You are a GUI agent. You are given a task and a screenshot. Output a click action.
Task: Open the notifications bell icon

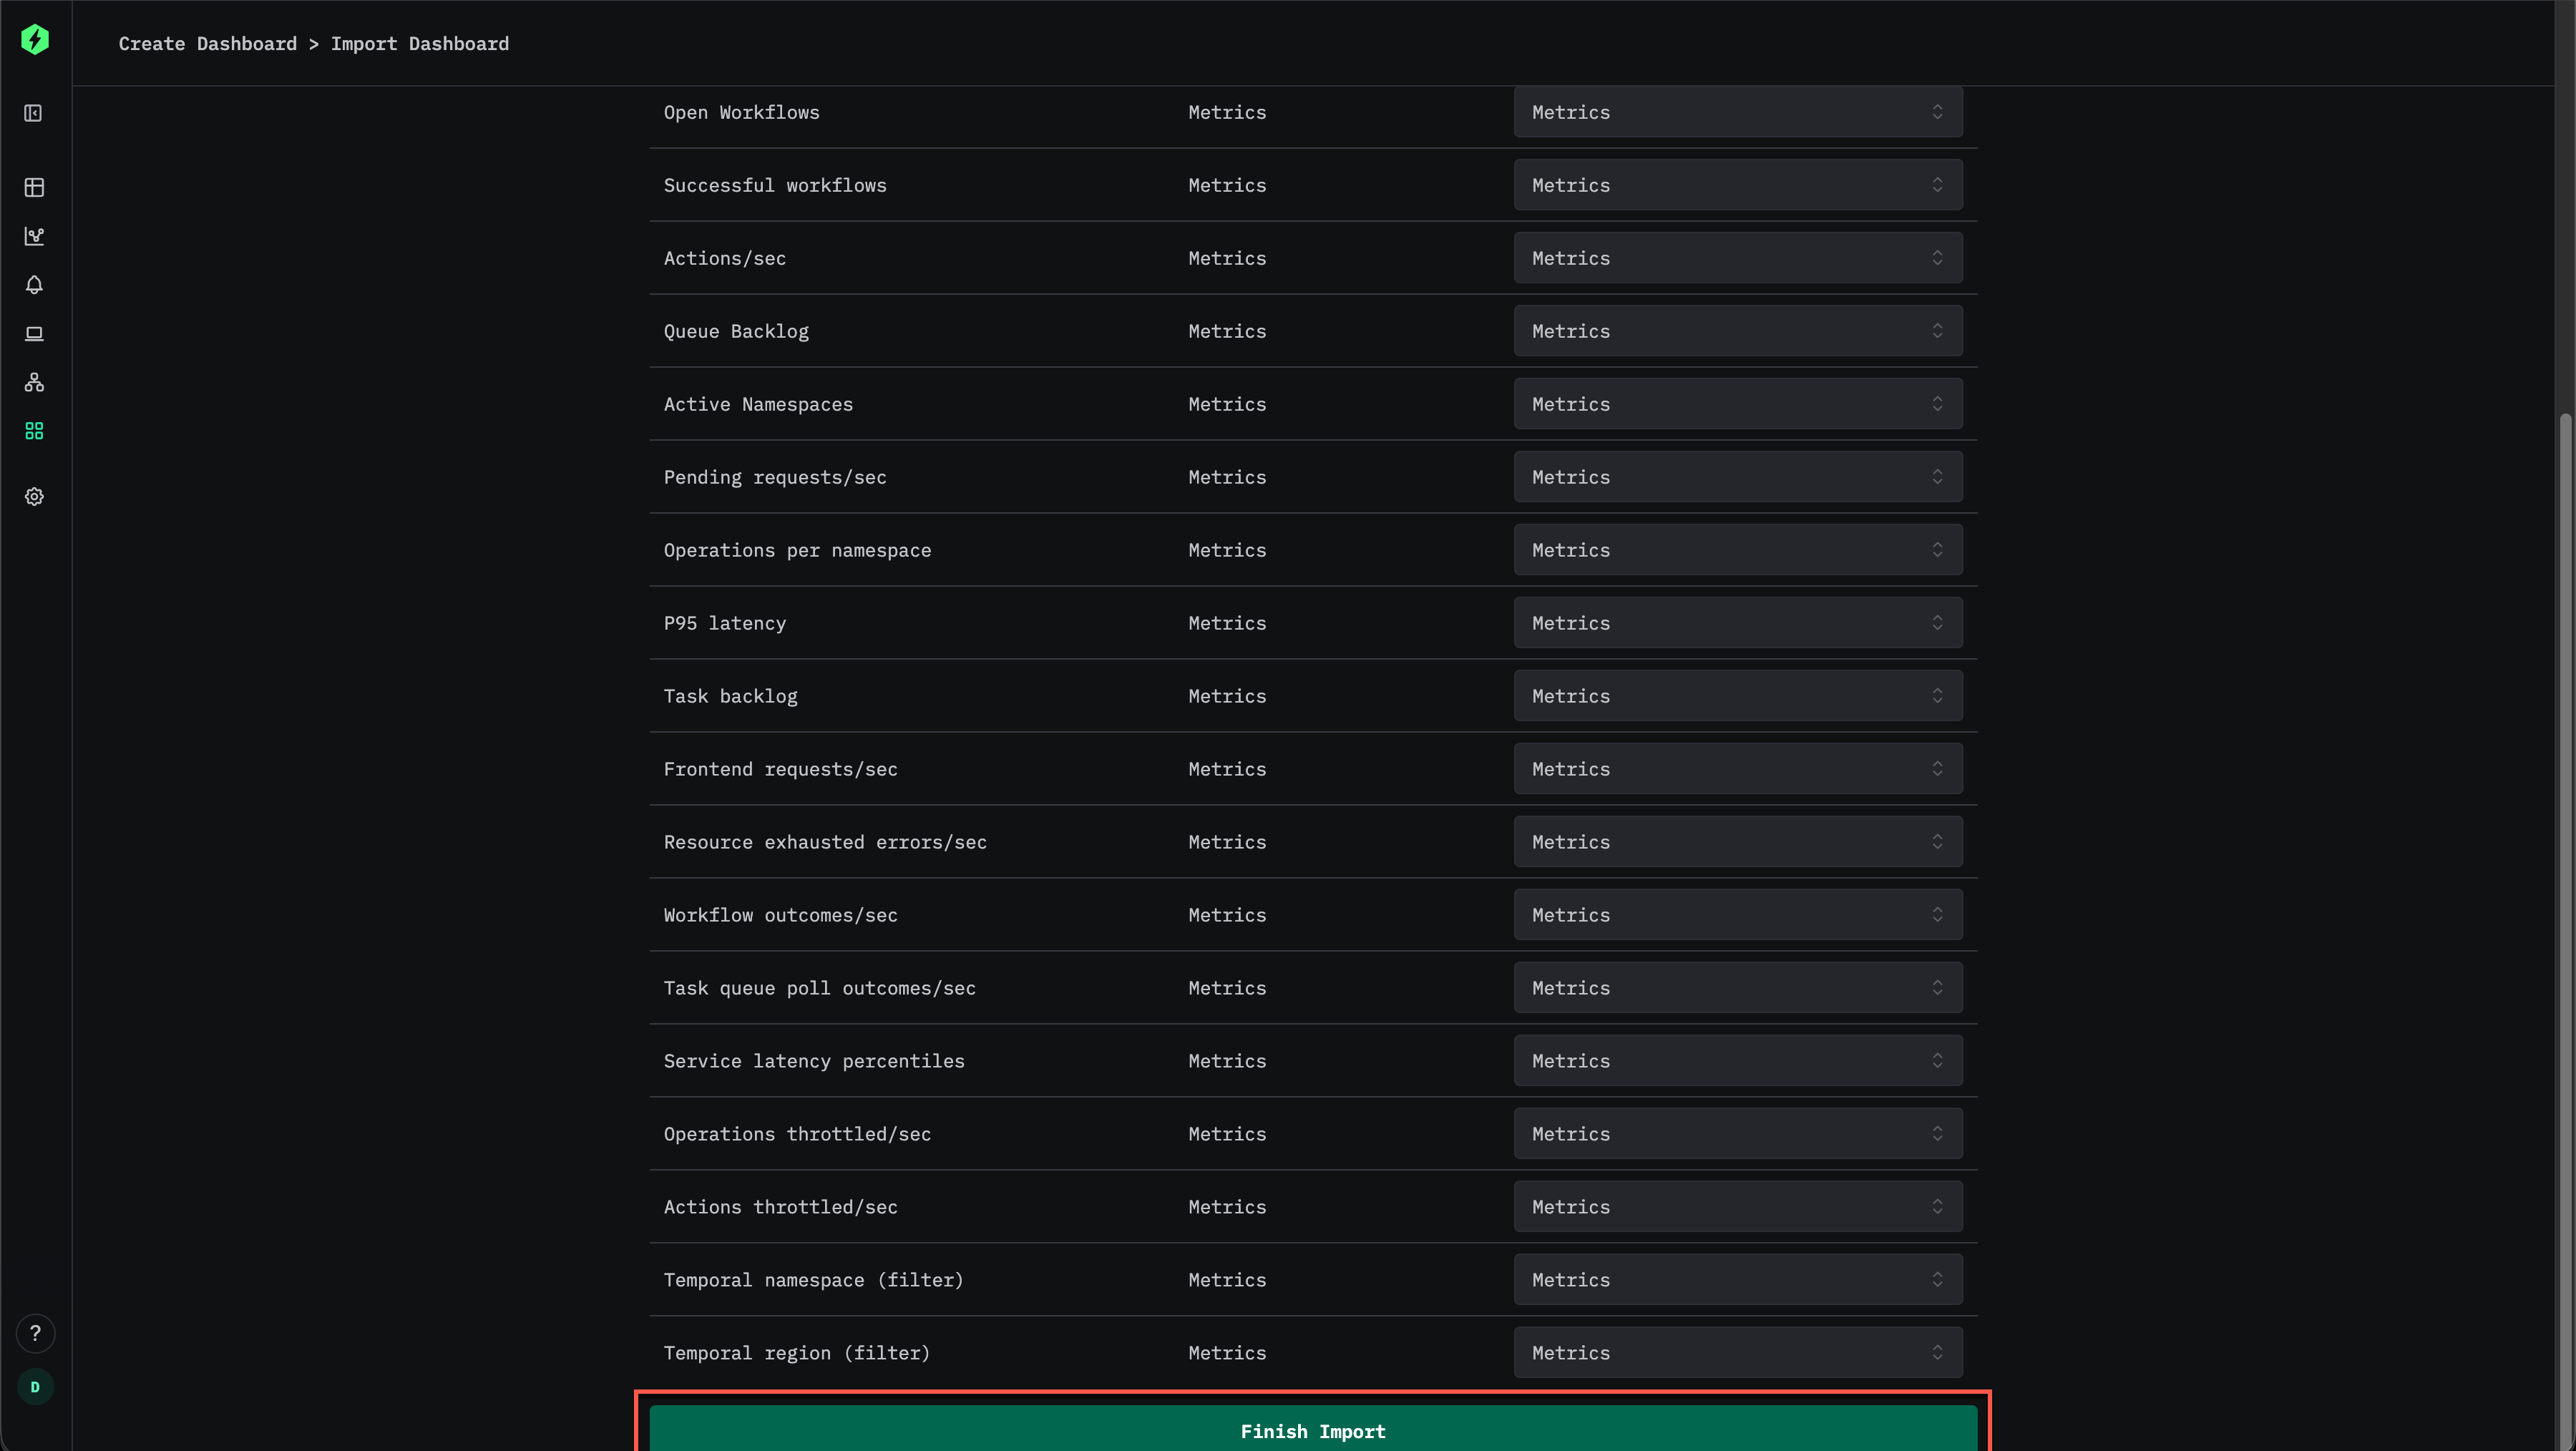pyautogui.click(x=34, y=285)
